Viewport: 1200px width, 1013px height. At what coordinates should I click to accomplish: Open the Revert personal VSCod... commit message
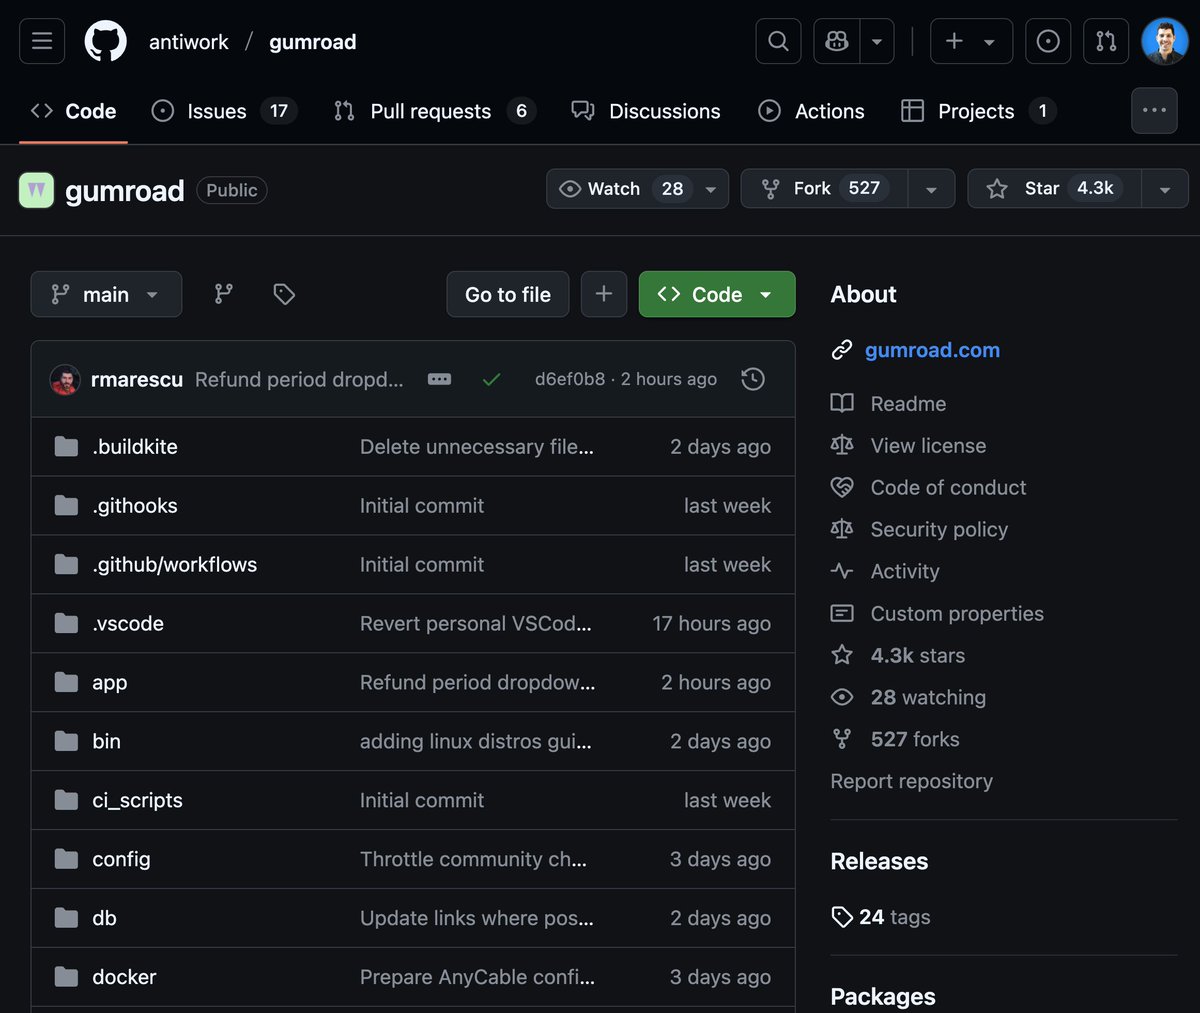pos(476,624)
